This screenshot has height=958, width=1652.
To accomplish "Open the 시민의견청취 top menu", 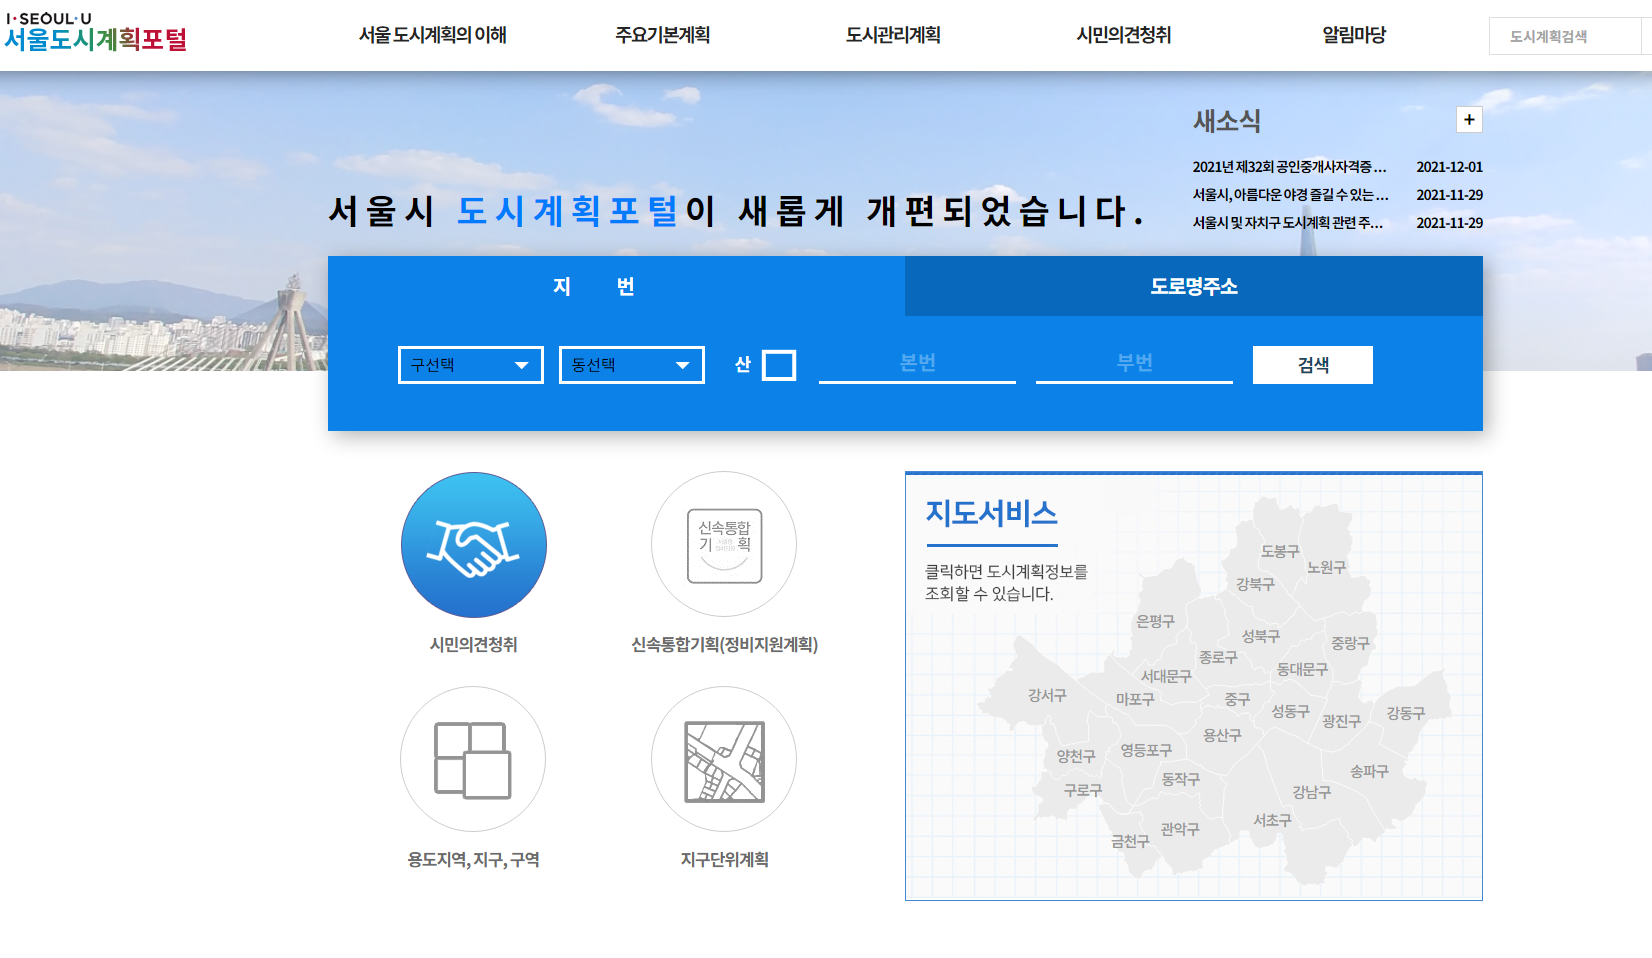I will click(x=1124, y=35).
